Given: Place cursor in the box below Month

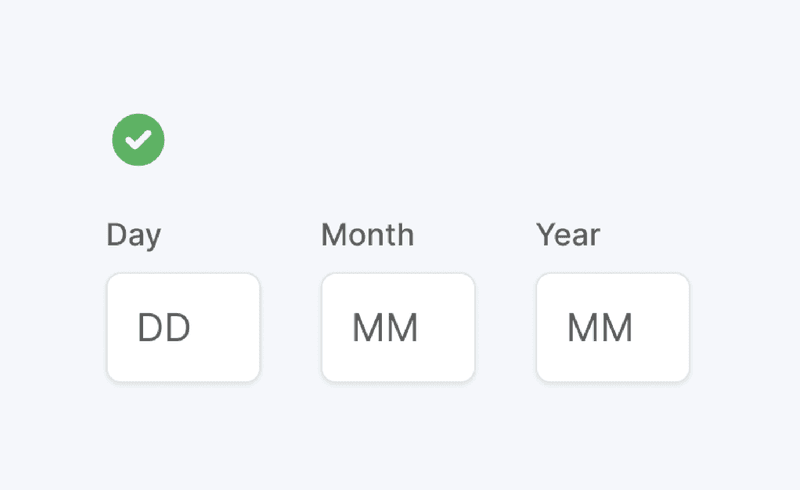Looking at the screenshot, I should click(x=398, y=327).
